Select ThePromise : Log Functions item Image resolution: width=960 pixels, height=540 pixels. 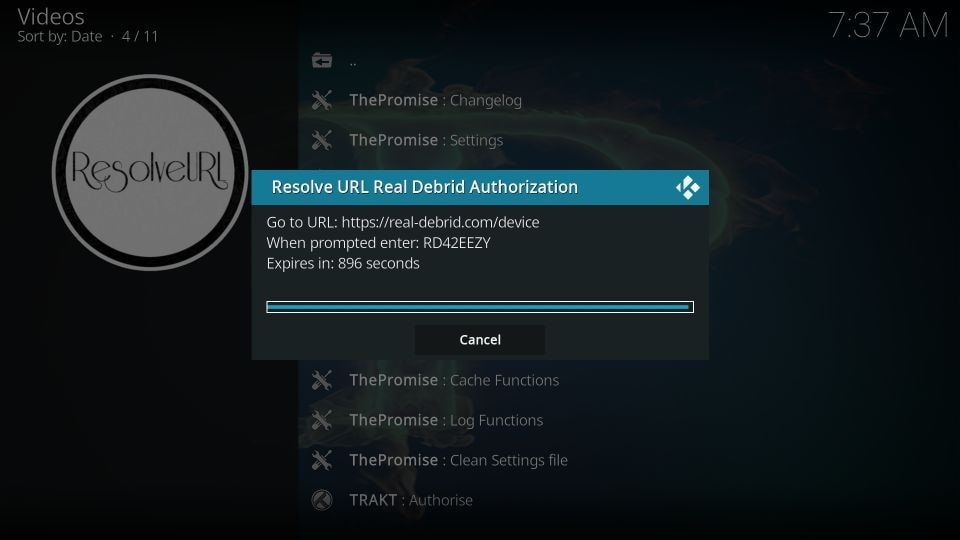click(446, 420)
